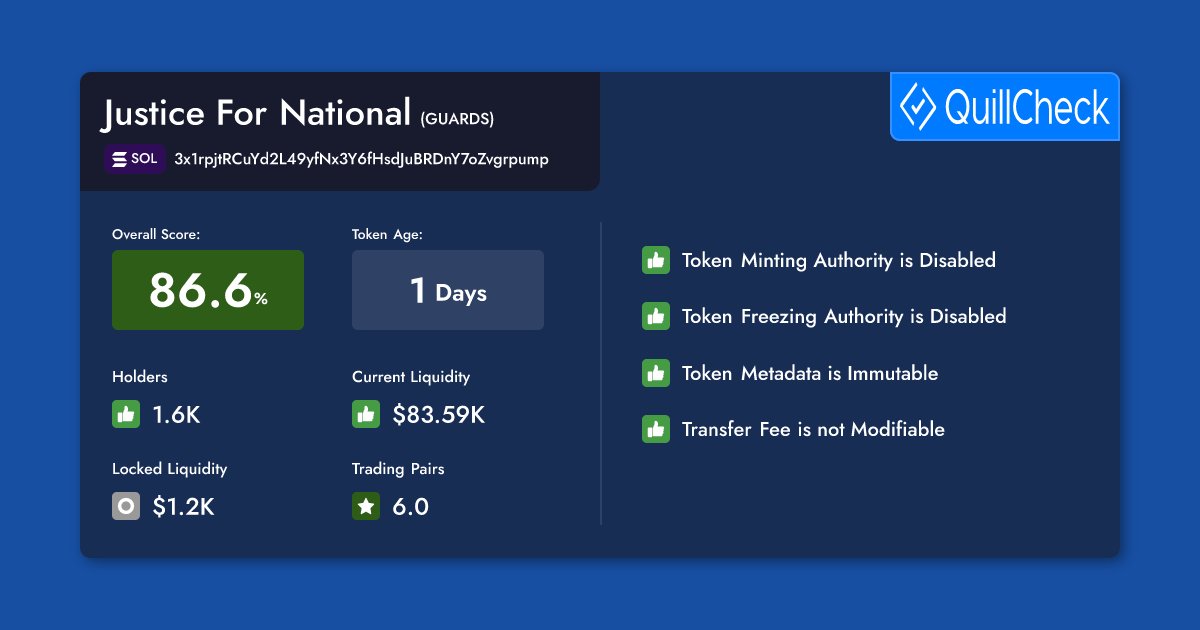Screen dimensions: 1200x630
Task: Open the lock icon beside Locked Liquidity
Action: [x=125, y=506]
